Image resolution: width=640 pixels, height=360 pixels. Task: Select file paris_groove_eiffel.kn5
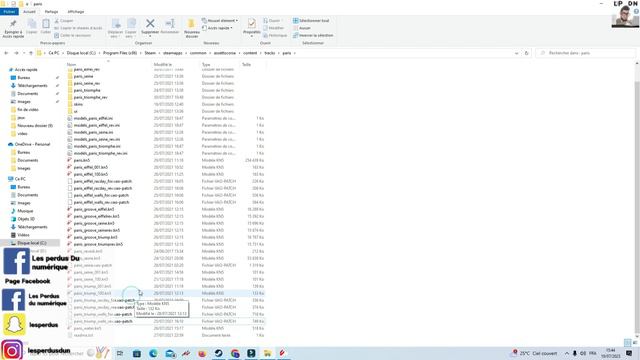point(94,209)
